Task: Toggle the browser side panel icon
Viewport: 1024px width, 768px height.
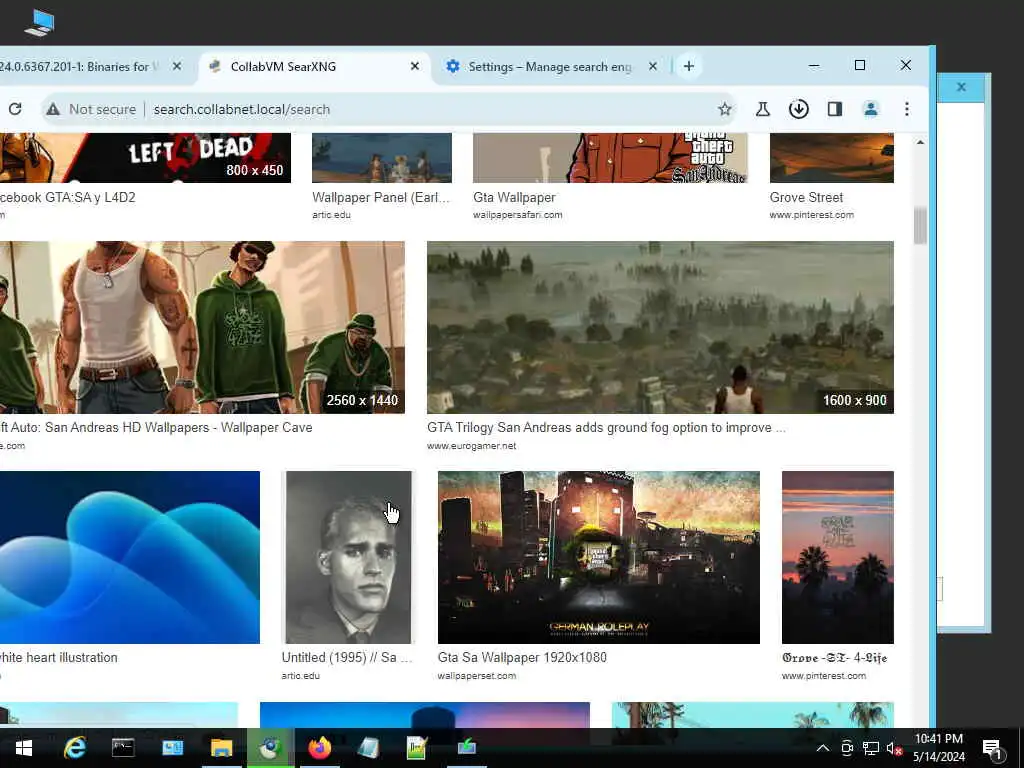Action: (x=835, y=109)
